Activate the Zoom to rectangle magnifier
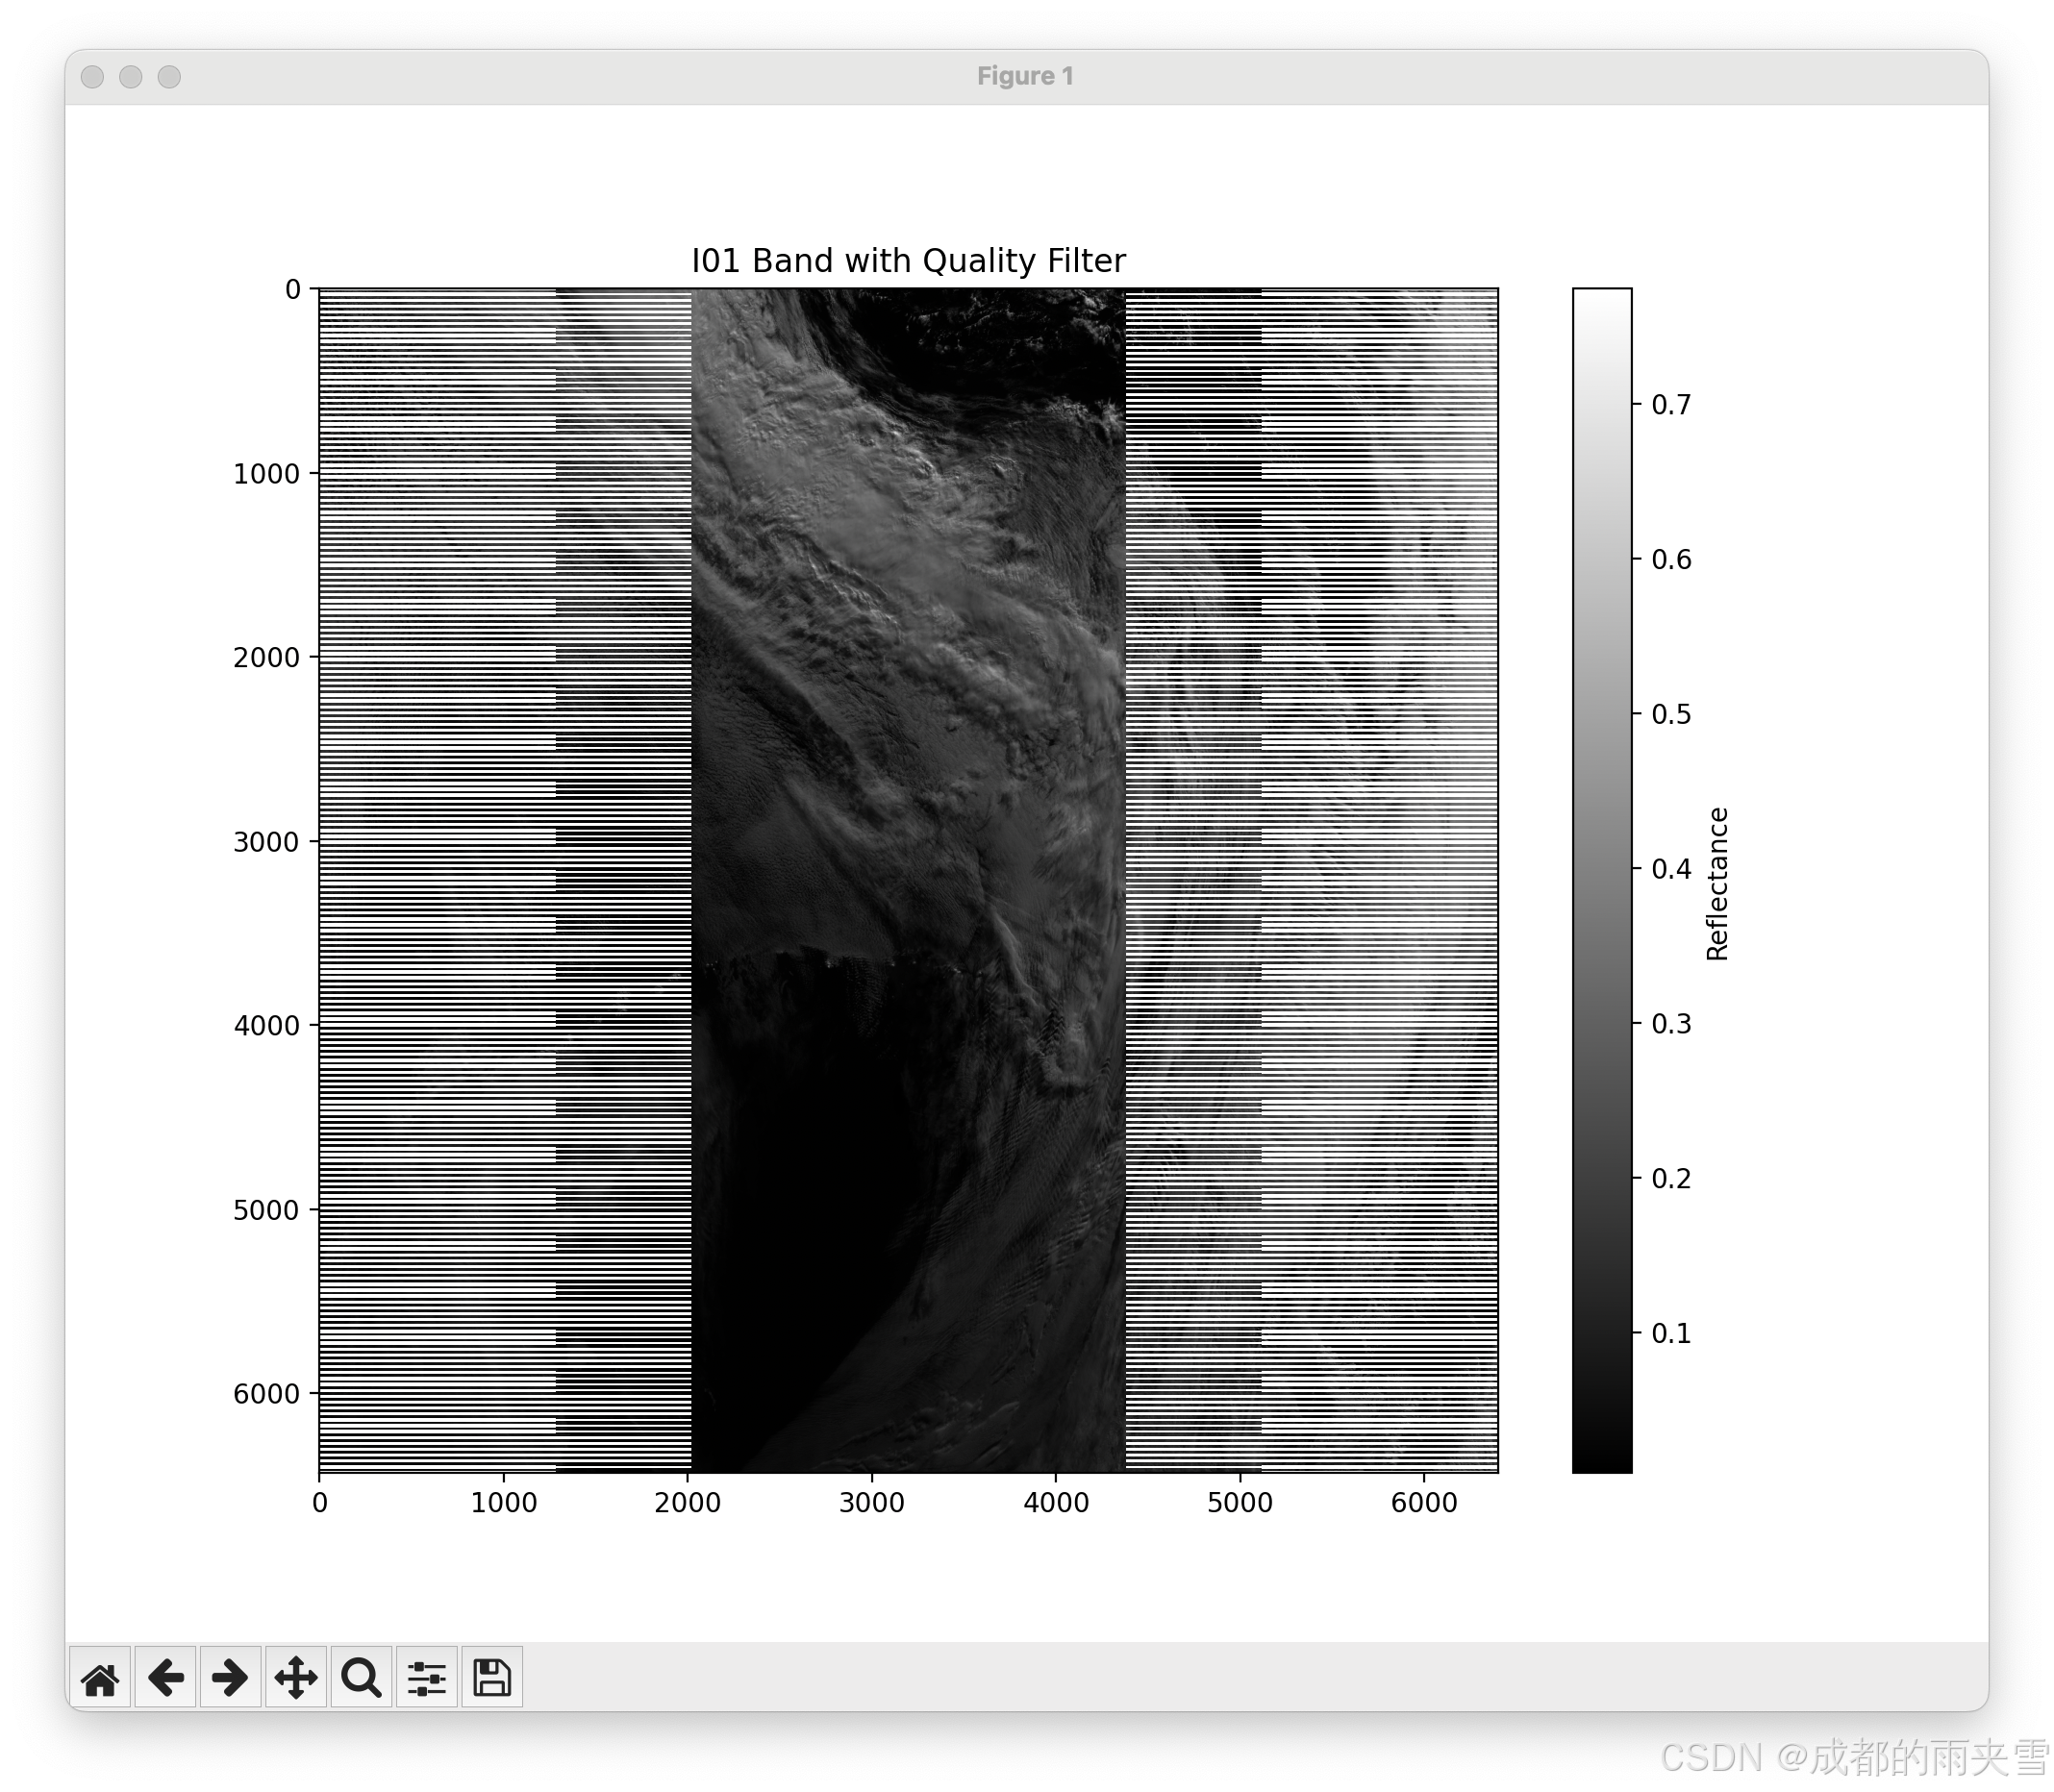 tap(361, 1677)
